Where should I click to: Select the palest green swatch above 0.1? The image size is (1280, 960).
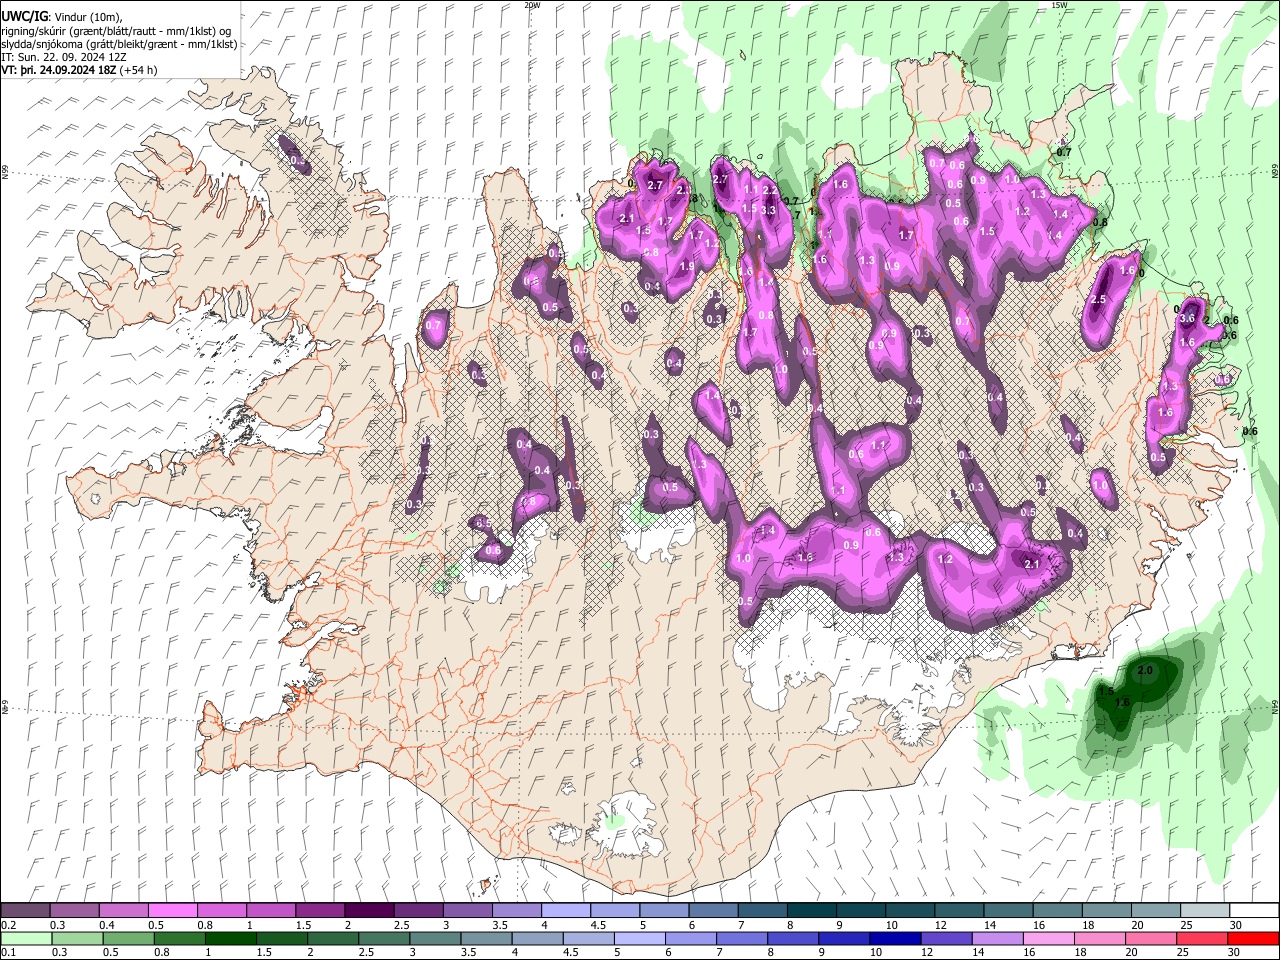point(25,938)
